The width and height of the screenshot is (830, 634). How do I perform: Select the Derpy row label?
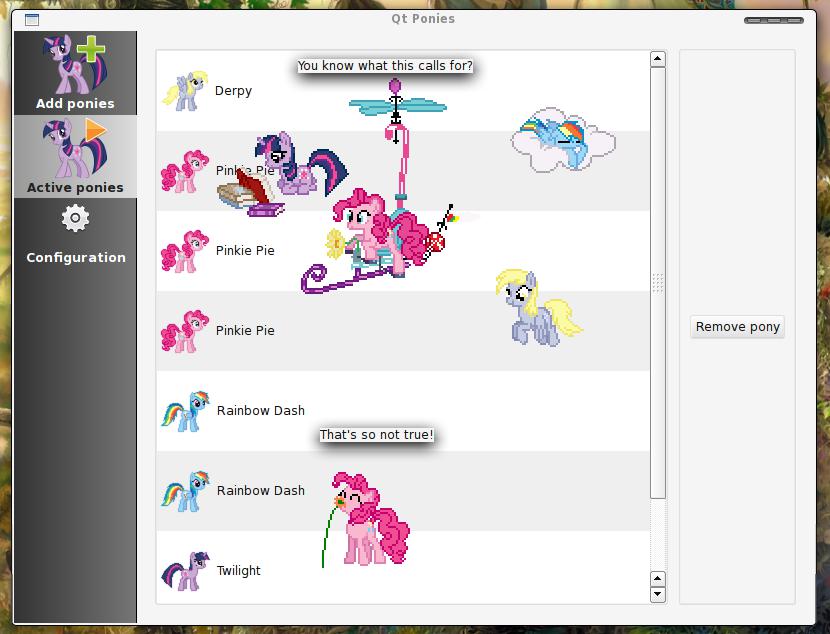coord(233,91)
